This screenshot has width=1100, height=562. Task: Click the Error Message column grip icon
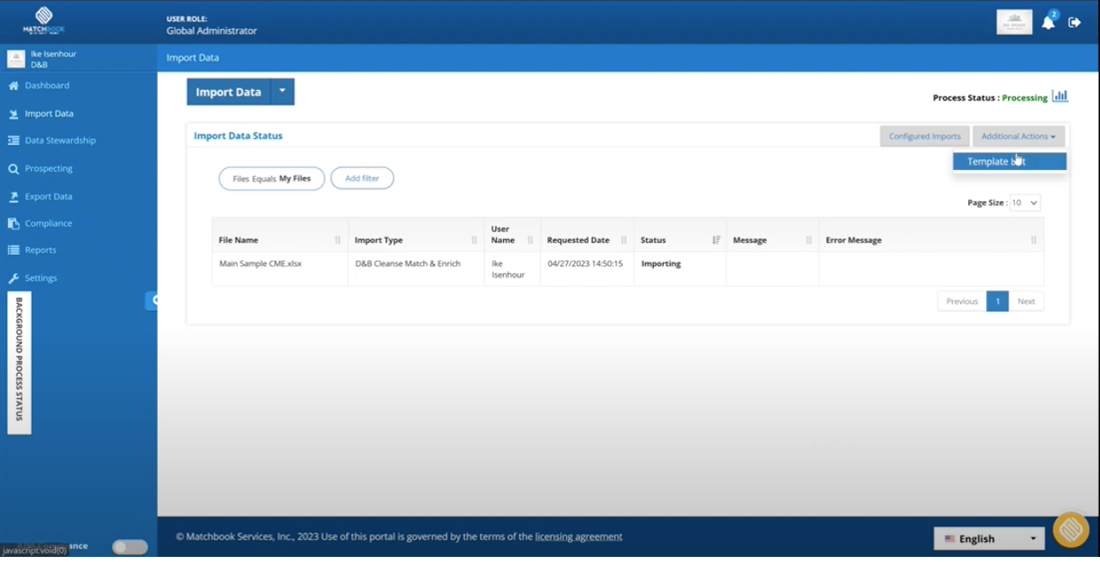[x=1033, y=240]
